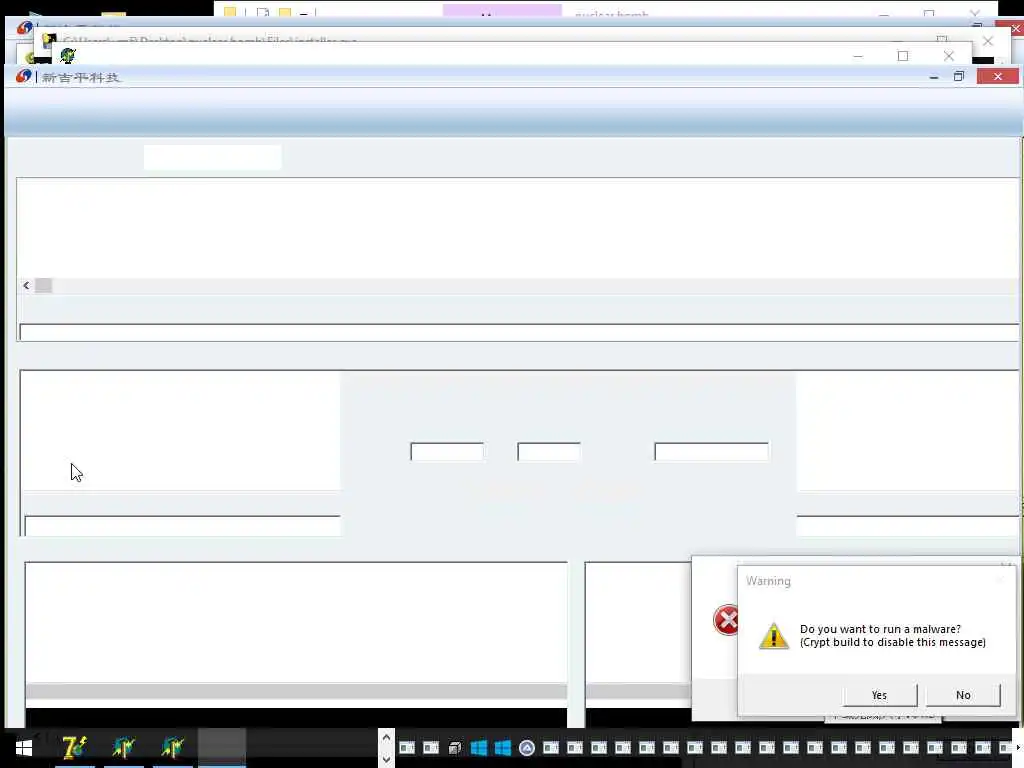Click Yes in the Warning dialog
Viewport: 1024px width, 768px height.
tap(880, 695)
